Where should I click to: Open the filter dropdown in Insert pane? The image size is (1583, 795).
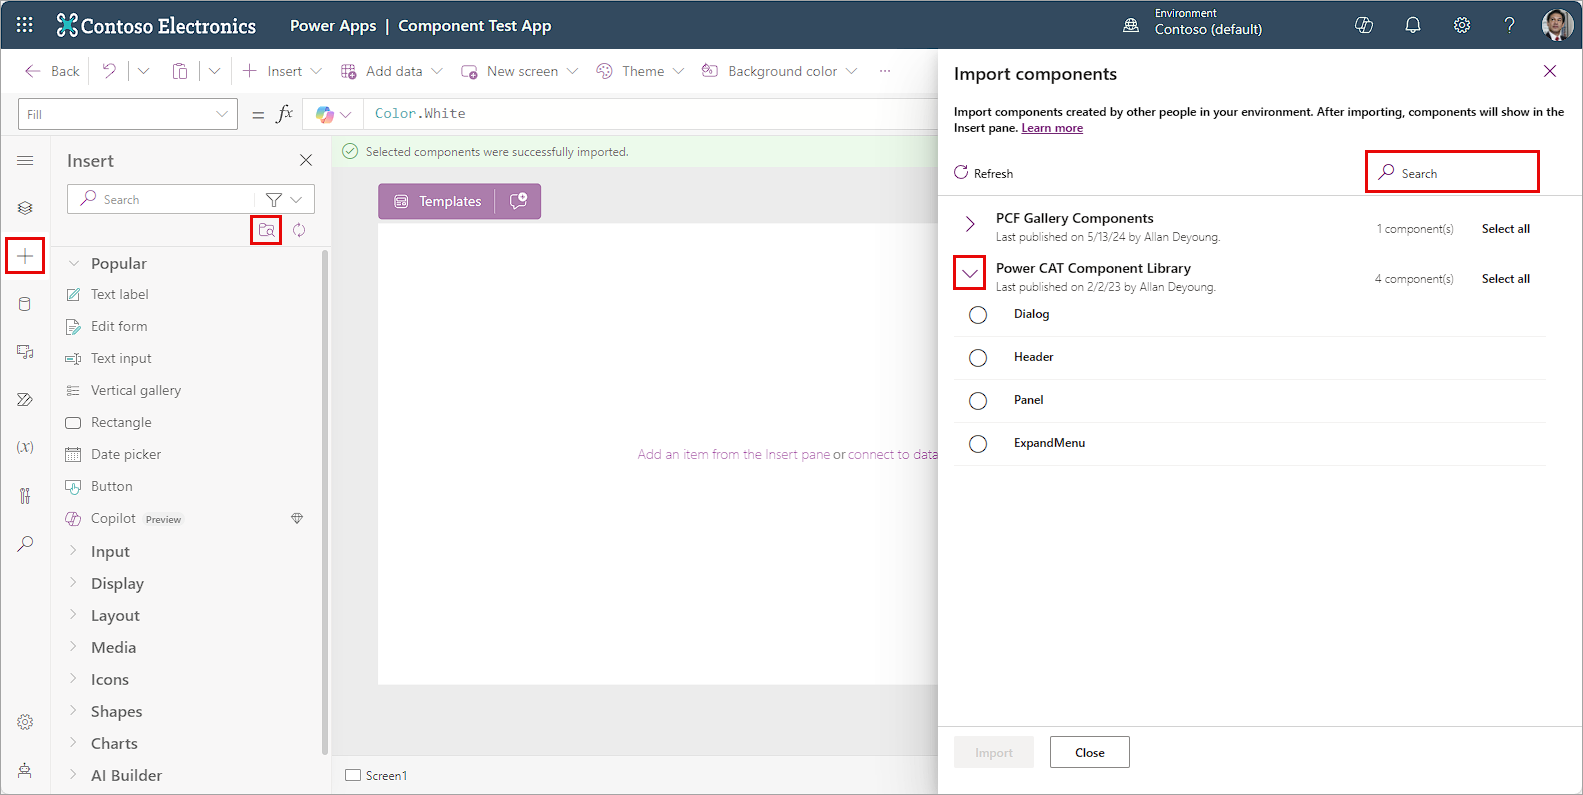(284, 200)
